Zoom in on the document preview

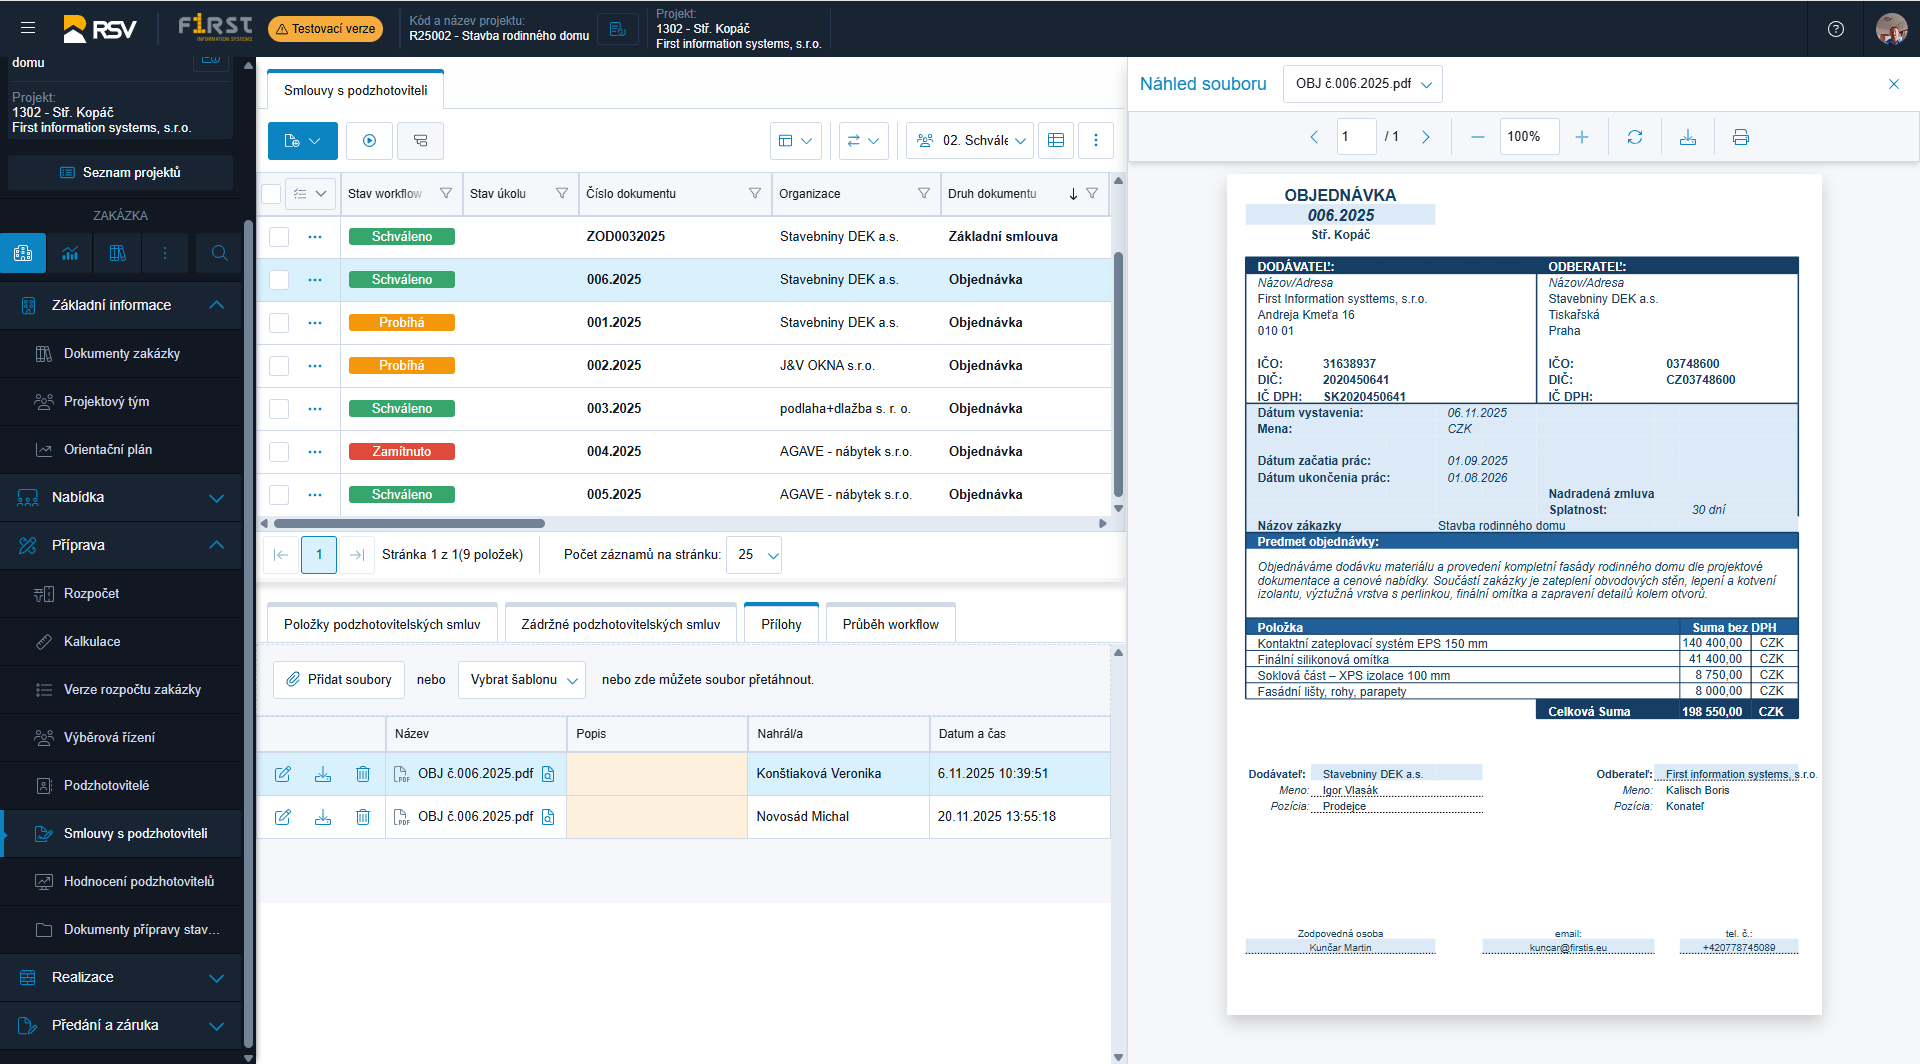(1581, 137)
